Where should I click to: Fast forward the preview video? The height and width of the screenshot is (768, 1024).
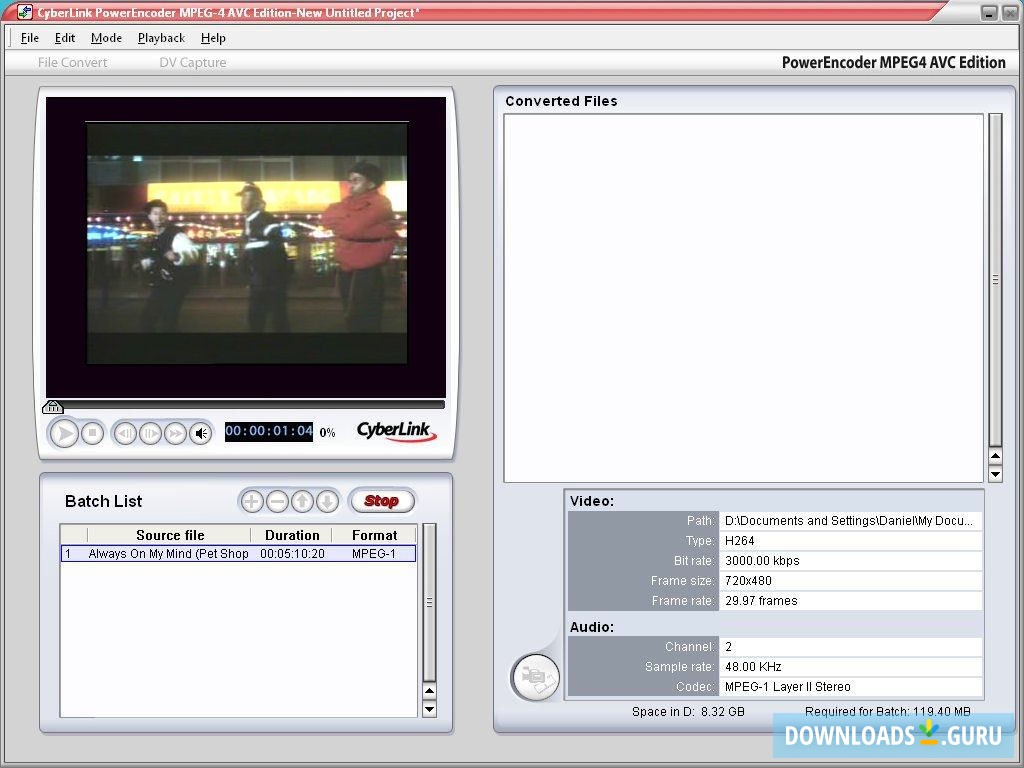(x=176, y=433)
